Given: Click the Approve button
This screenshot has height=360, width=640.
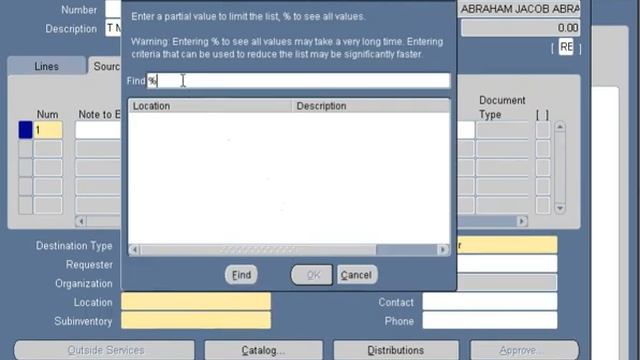Looking at the screenshot, I should (x=524, y=350).
